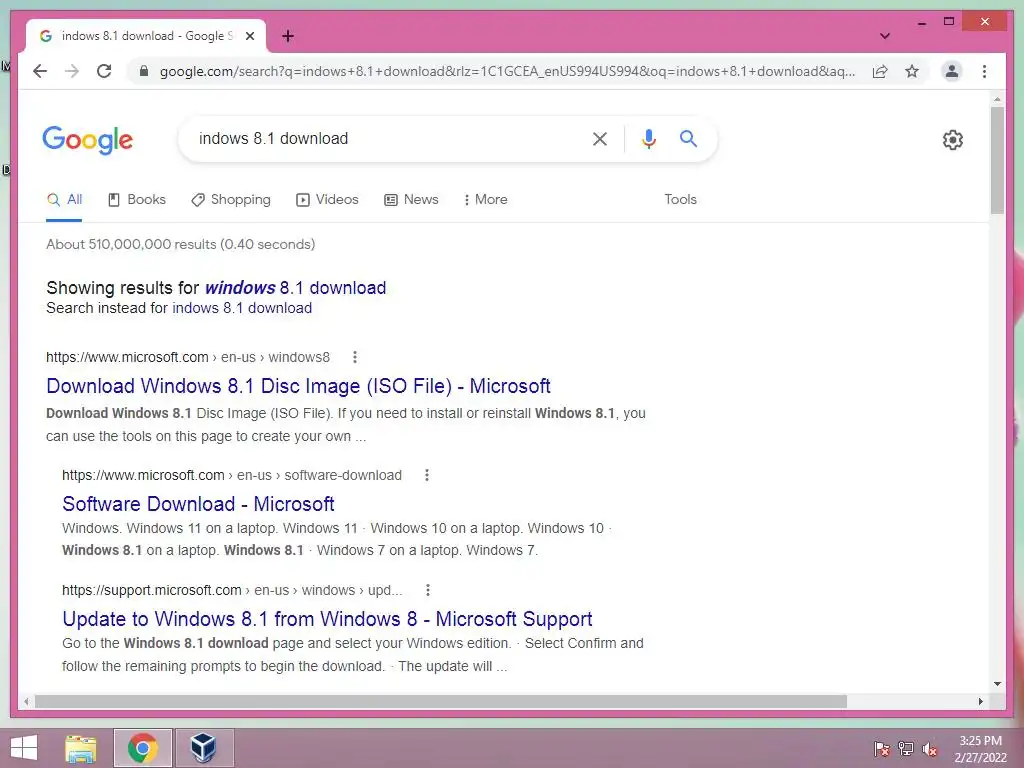The image size is (1024, 768).
Task: Clear the search box text
Action: (600, 138)
